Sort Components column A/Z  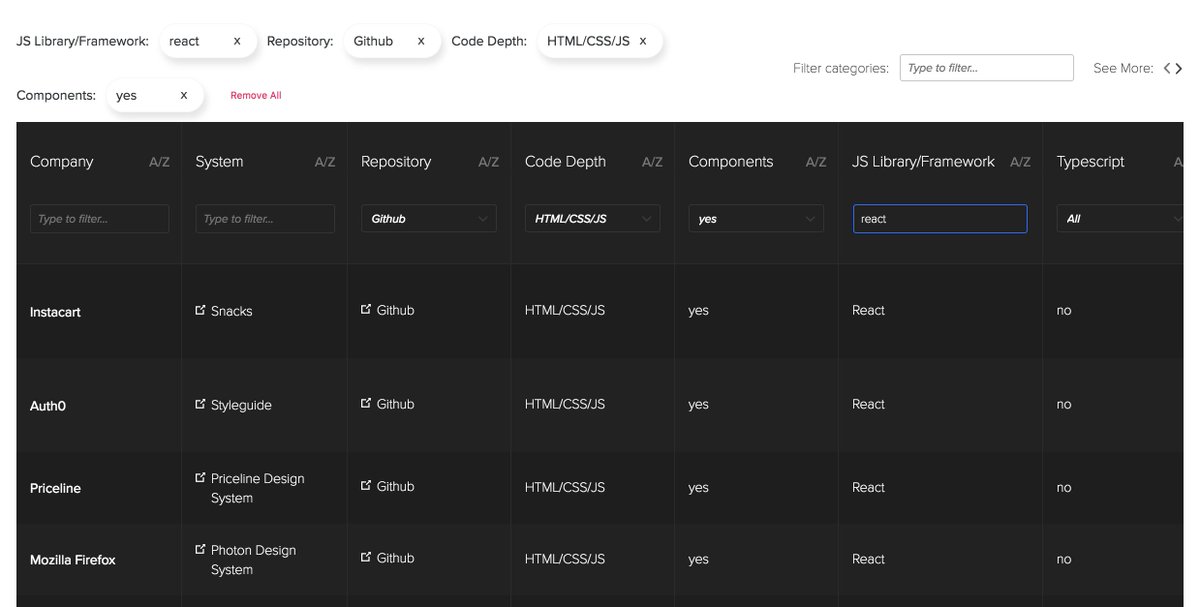816,162
